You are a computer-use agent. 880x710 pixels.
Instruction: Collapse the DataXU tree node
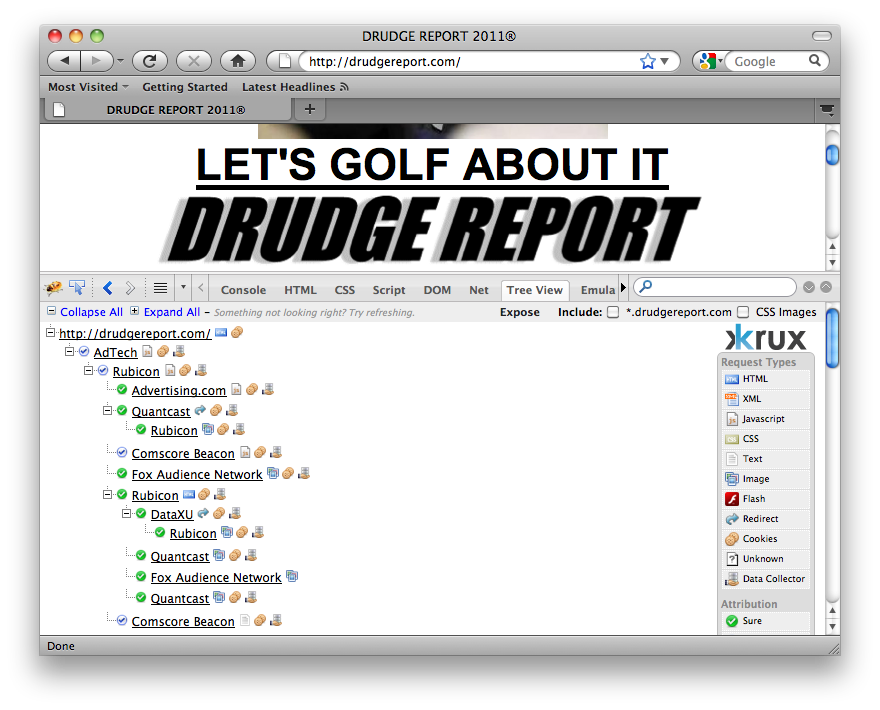click(127, 514)
